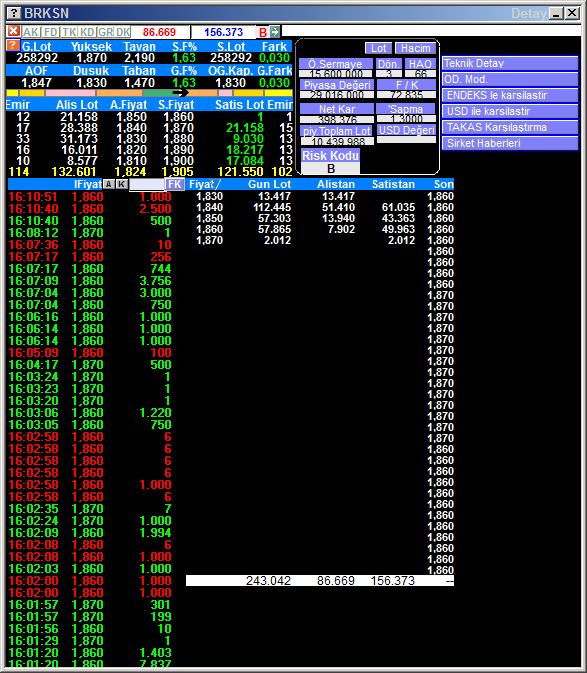Select the FD toolbar button

pyautogui.click(x=51, y=32)
